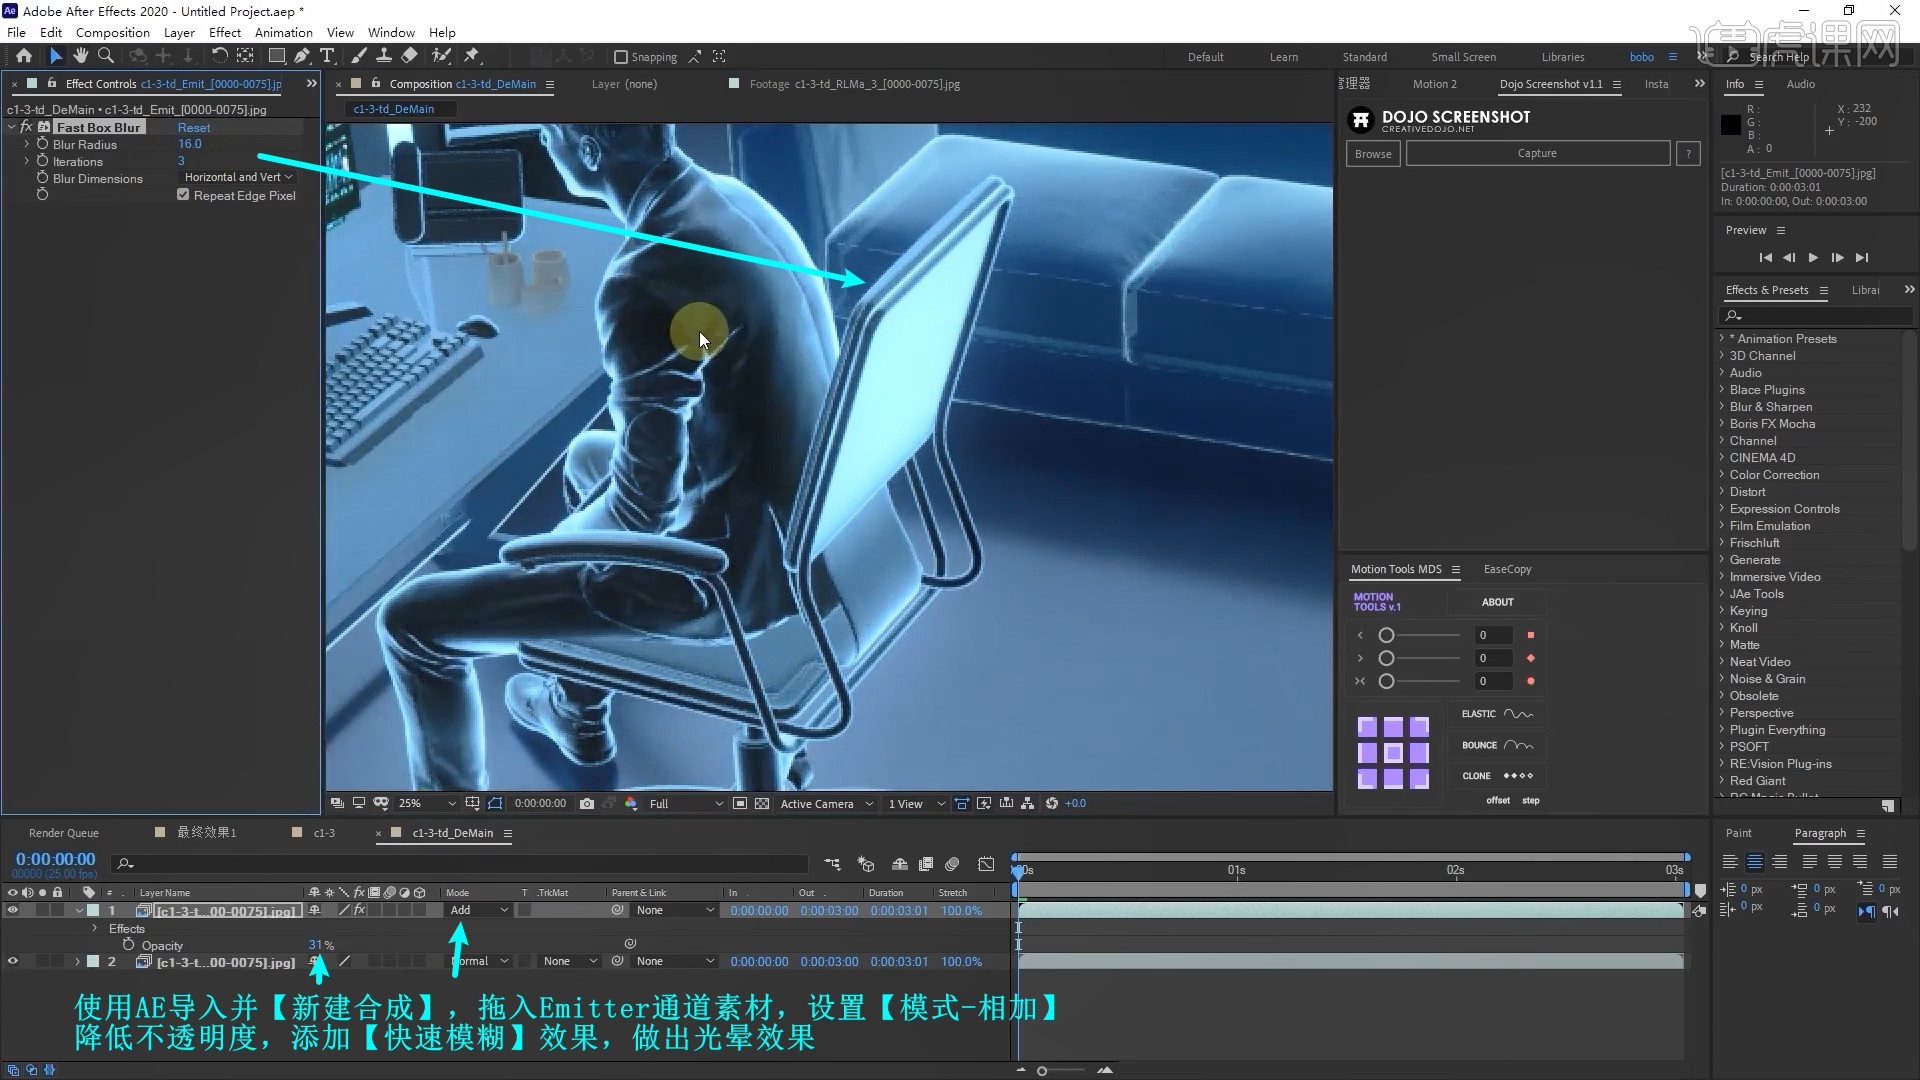Click the Graph Editor icon in the timeline
The image size is (1920, 1080).
tap(987, 864)
